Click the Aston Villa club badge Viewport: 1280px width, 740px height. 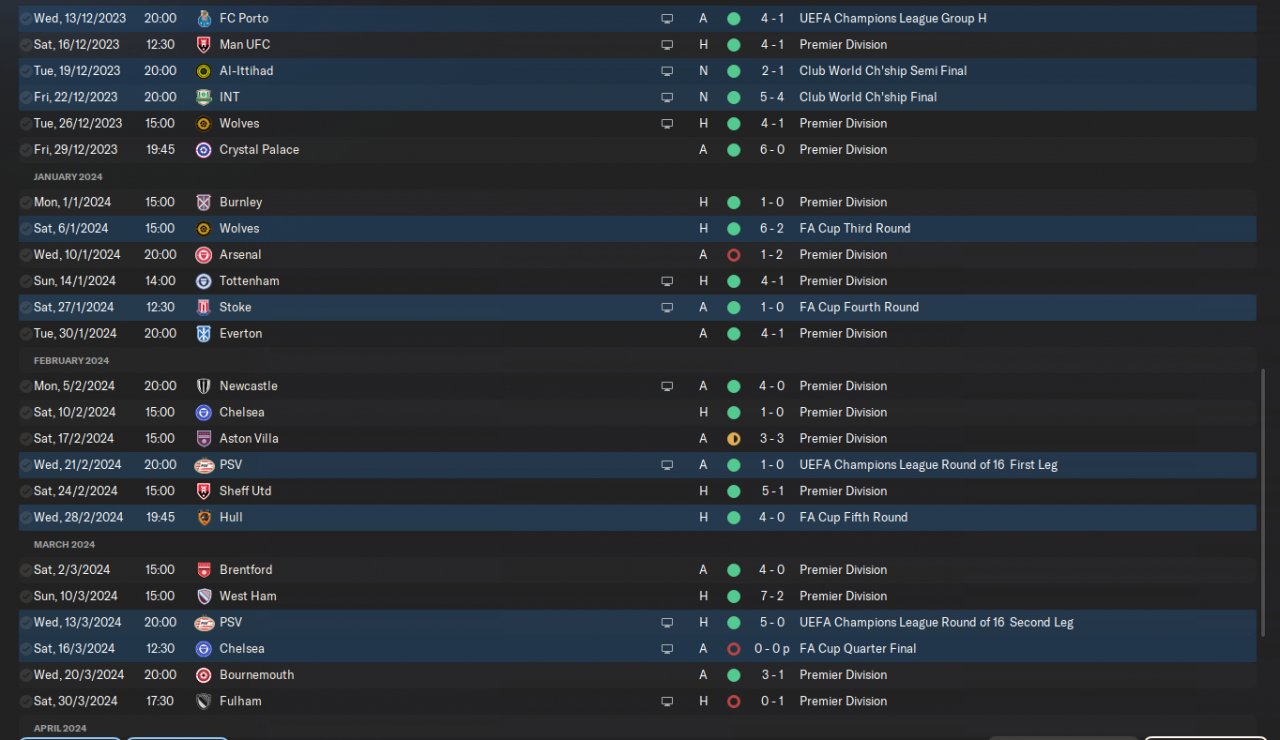pos(203,439)
